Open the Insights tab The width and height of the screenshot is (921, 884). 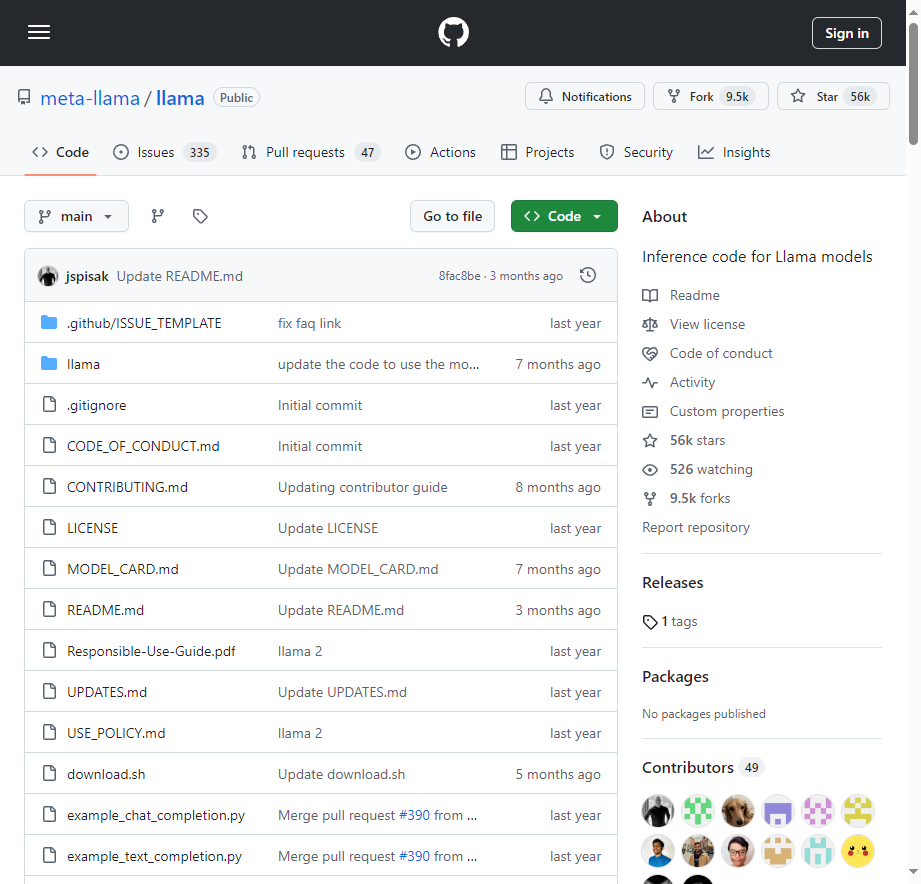point(734,152)
